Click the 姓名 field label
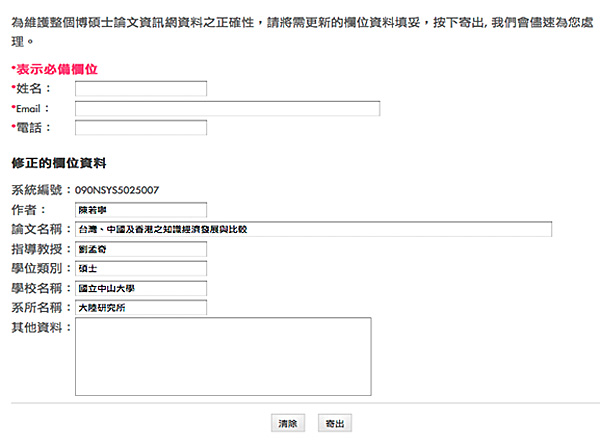This screenshot has width=600, height=447. tap(33, 89)
